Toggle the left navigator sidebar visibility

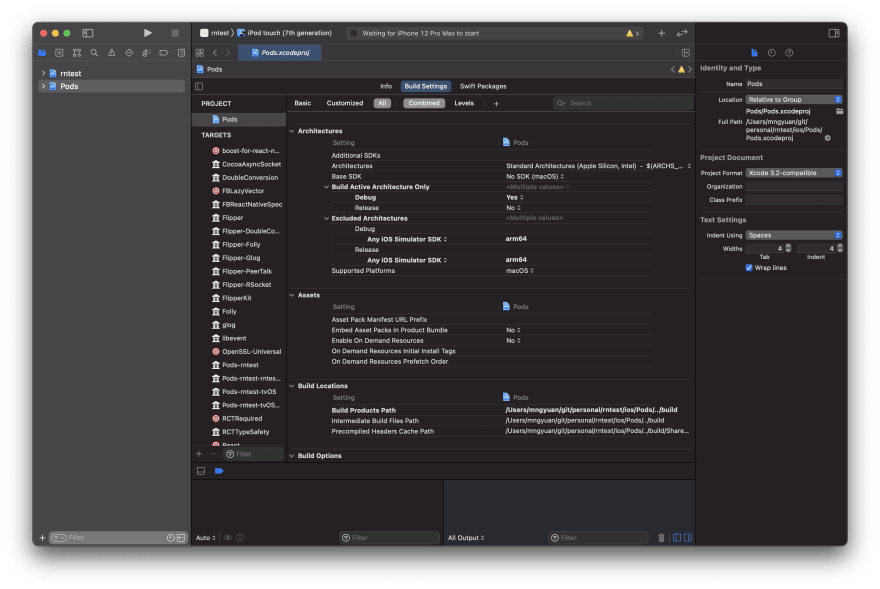[x=88, y=33]
